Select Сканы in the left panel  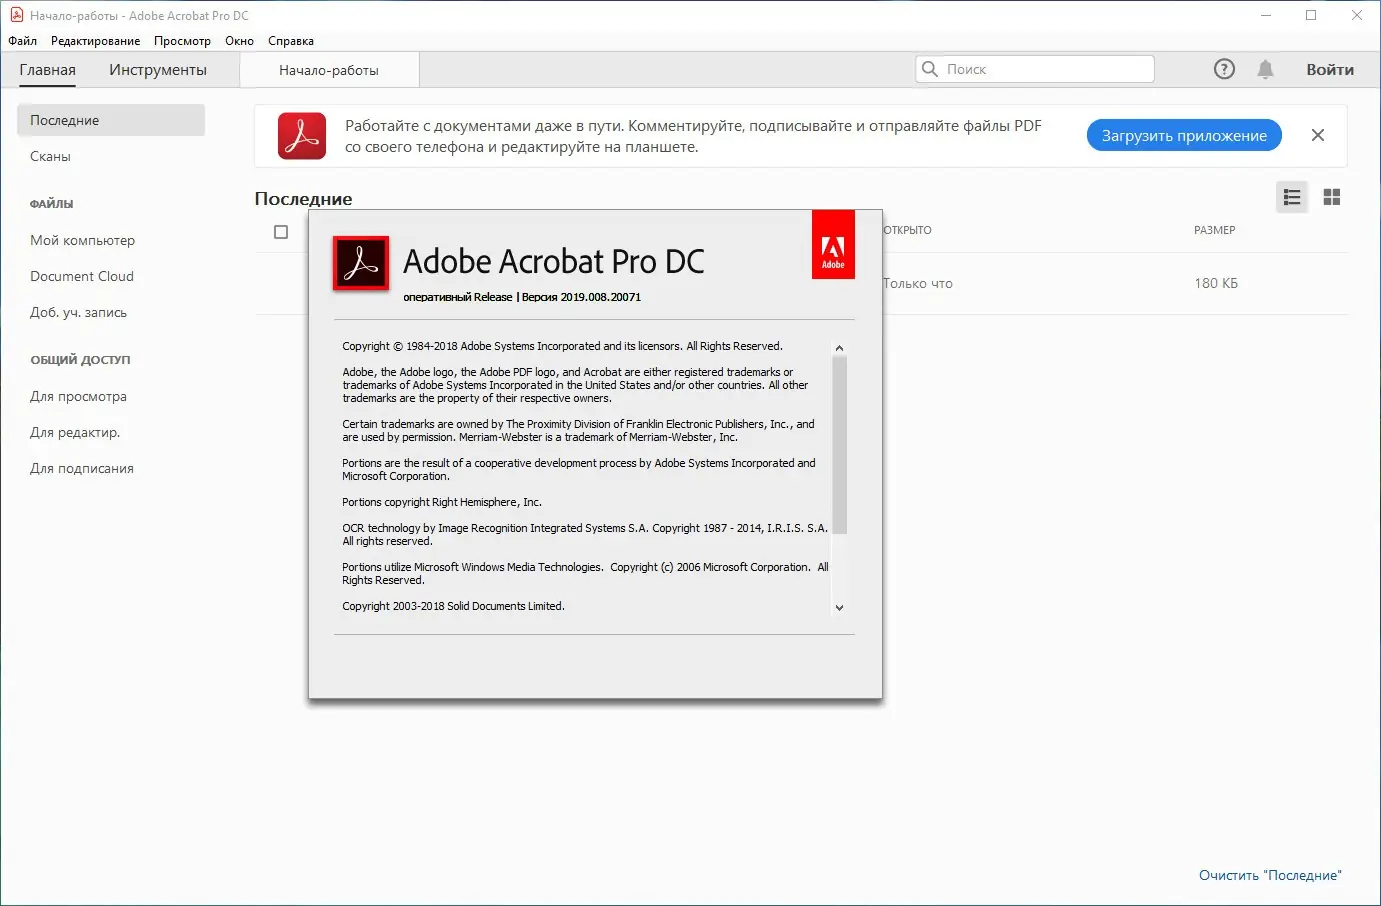[50, 156]
